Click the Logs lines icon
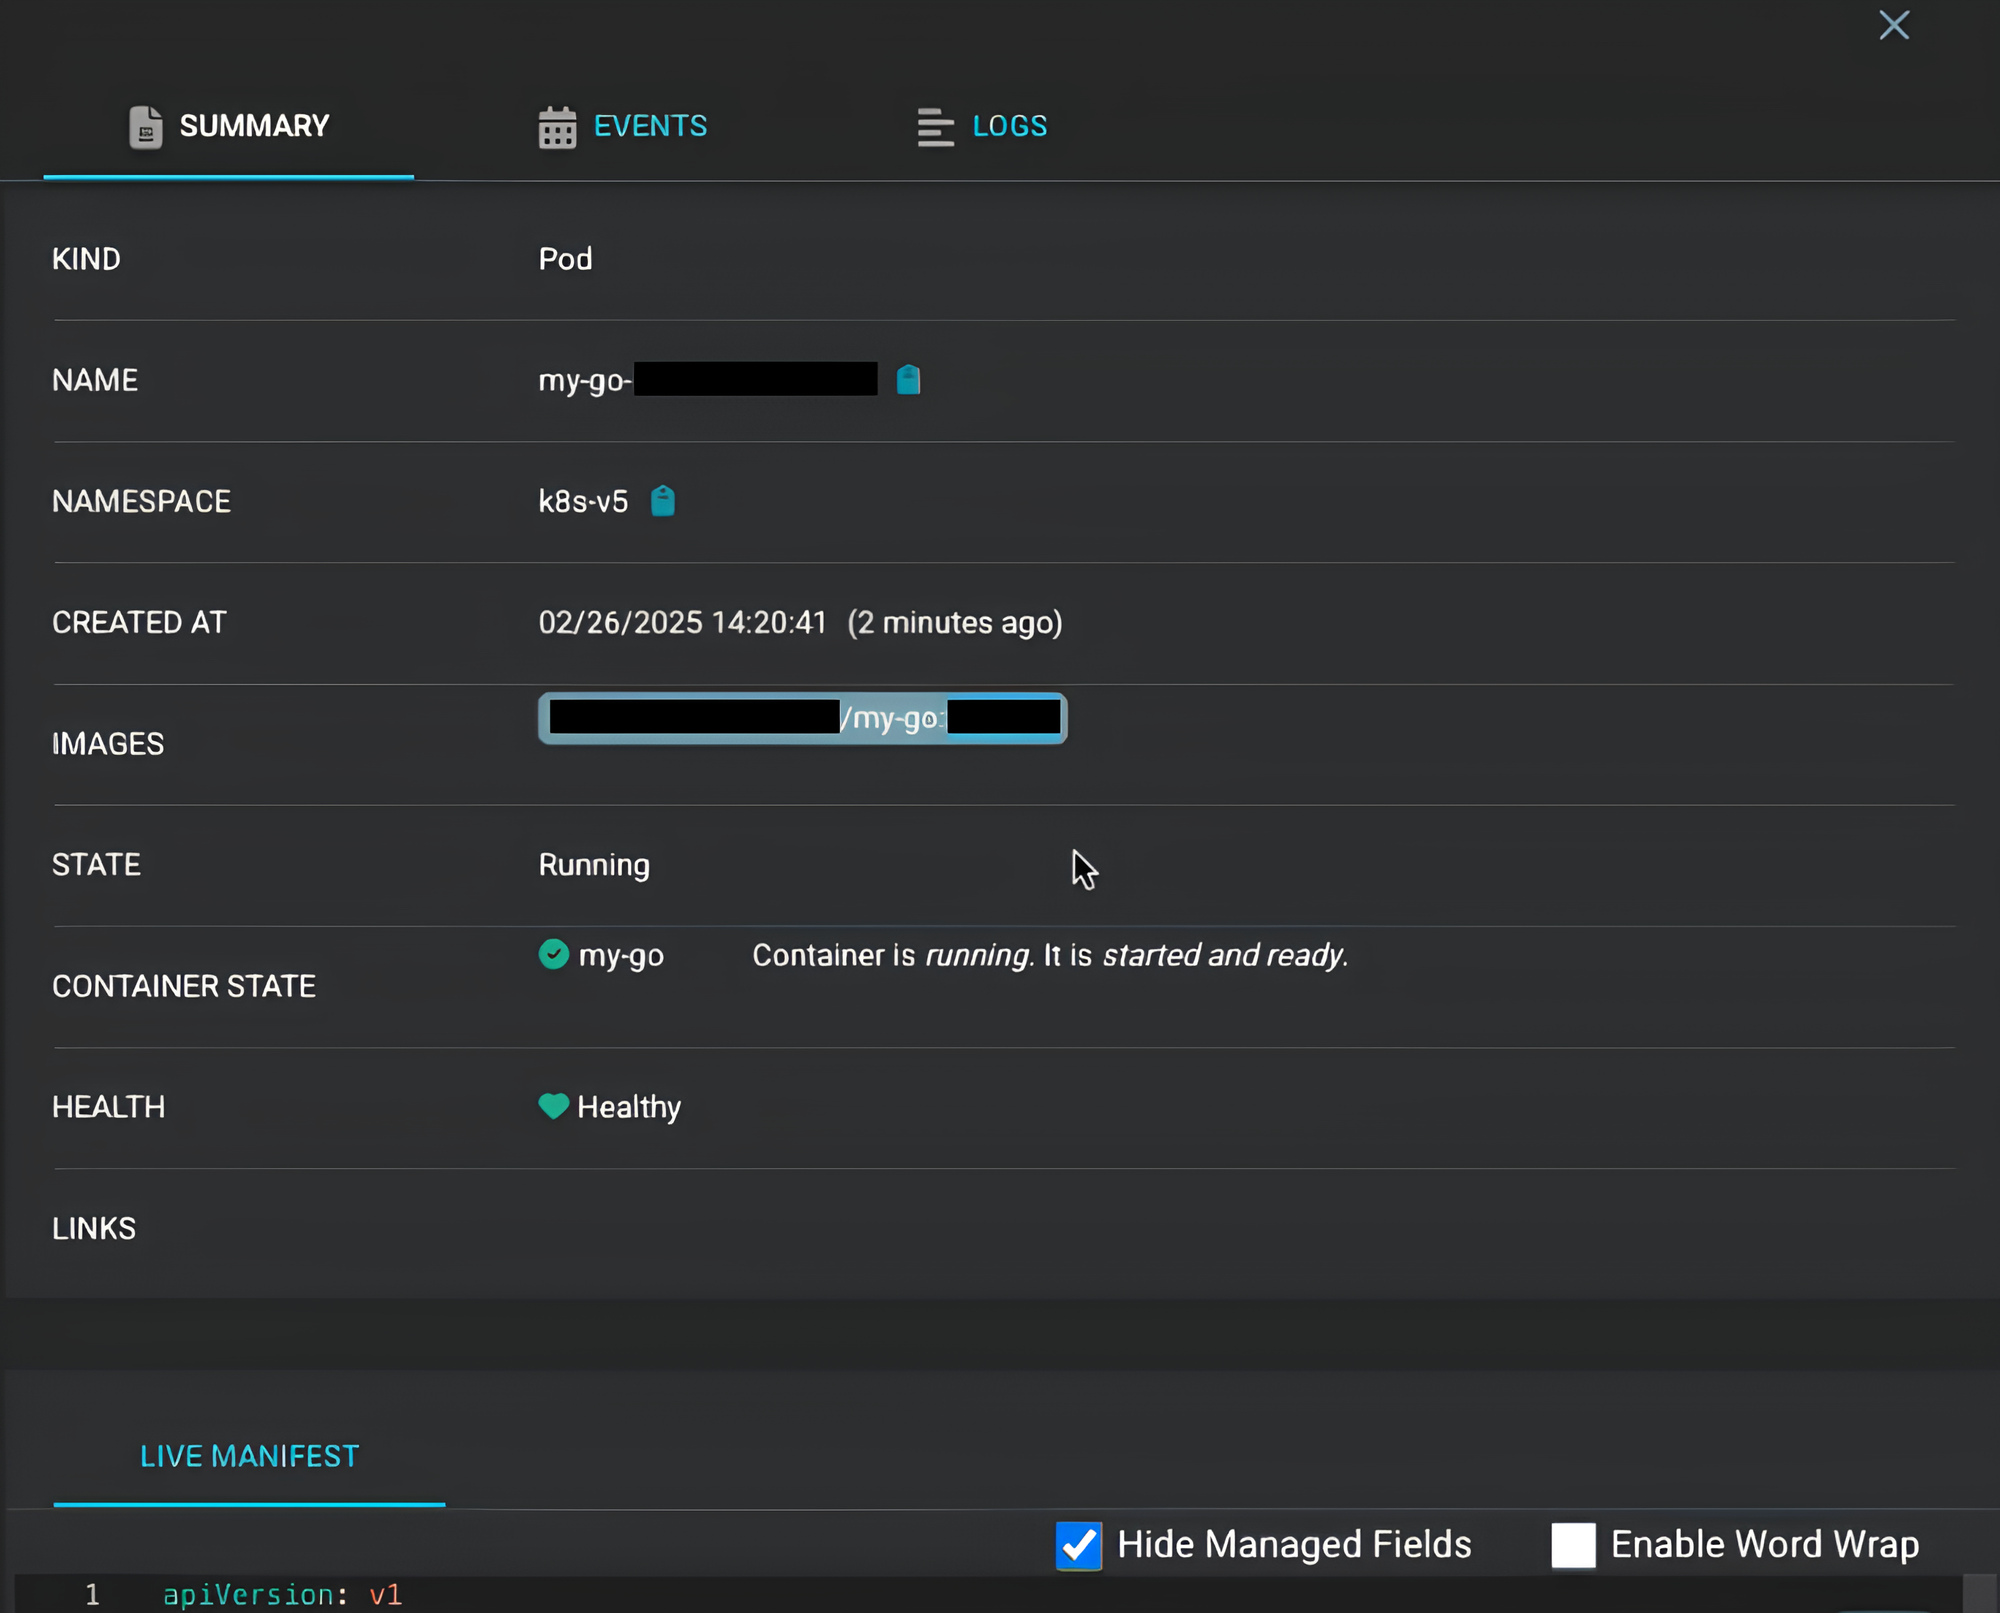Image resolution: width=2000 pixels, height=1613 pixels. click(935, 127)
